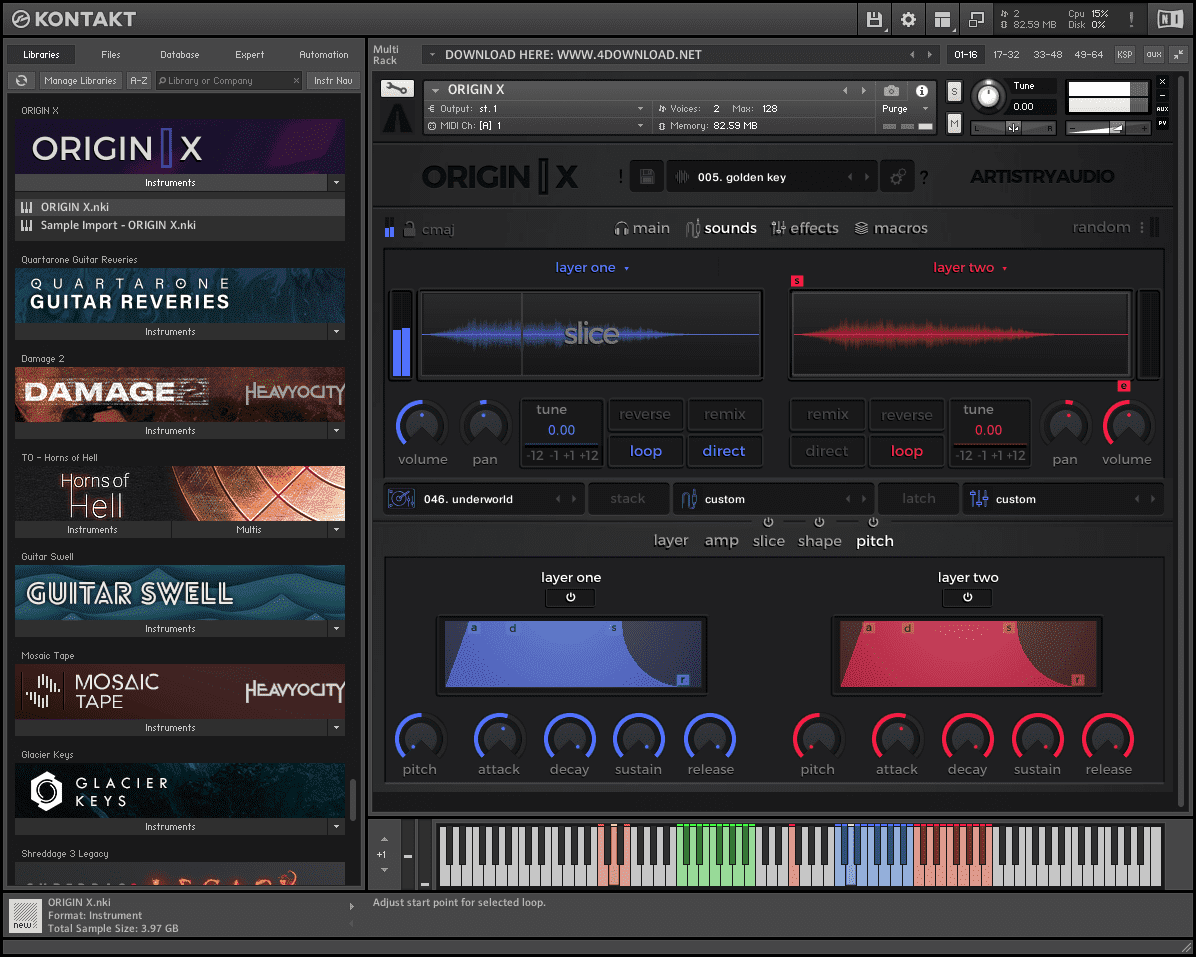This screenshot has width=1196, height=957.
Task: Click the Tune knob
Action: coord(989,96)
